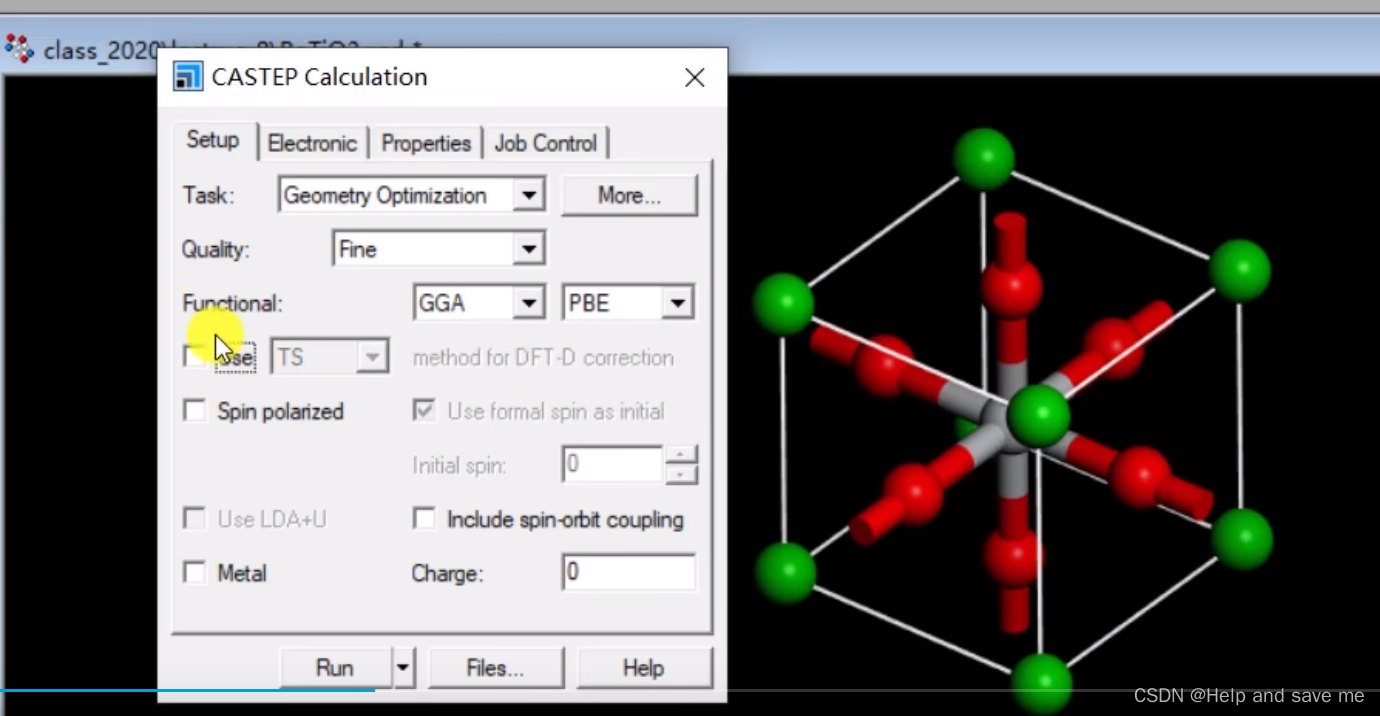Decrease Initial spin with down arrow
The width and height of the screenshot is (1380, 716).
point(681,475)
